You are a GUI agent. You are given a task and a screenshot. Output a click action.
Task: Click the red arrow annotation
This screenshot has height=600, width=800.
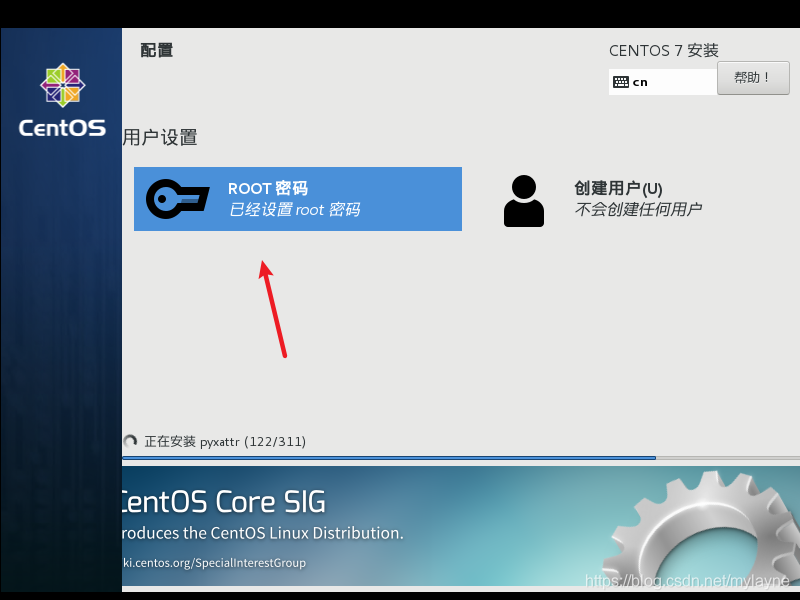(275, 308)
